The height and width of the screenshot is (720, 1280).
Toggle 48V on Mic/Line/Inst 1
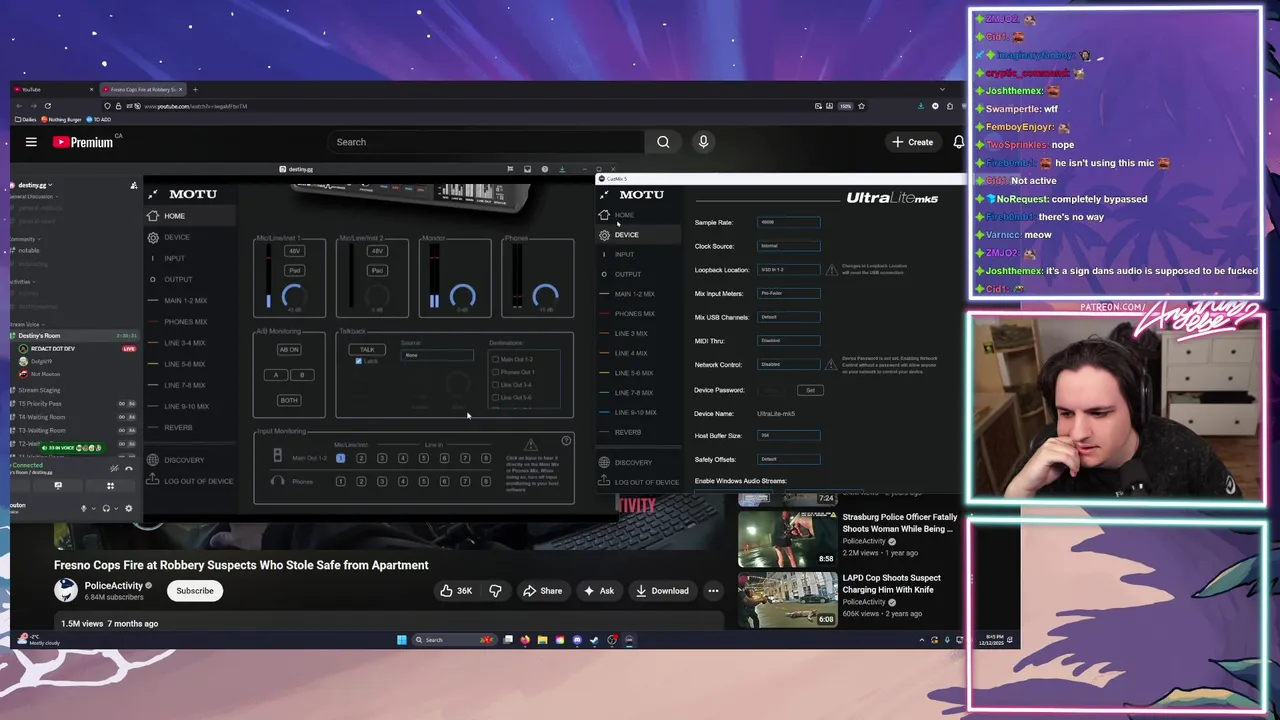(x=294, y=252)
